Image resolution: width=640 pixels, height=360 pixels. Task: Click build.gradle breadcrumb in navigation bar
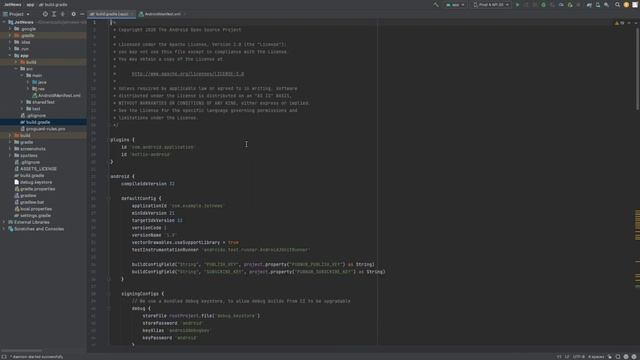pos(53,4)
